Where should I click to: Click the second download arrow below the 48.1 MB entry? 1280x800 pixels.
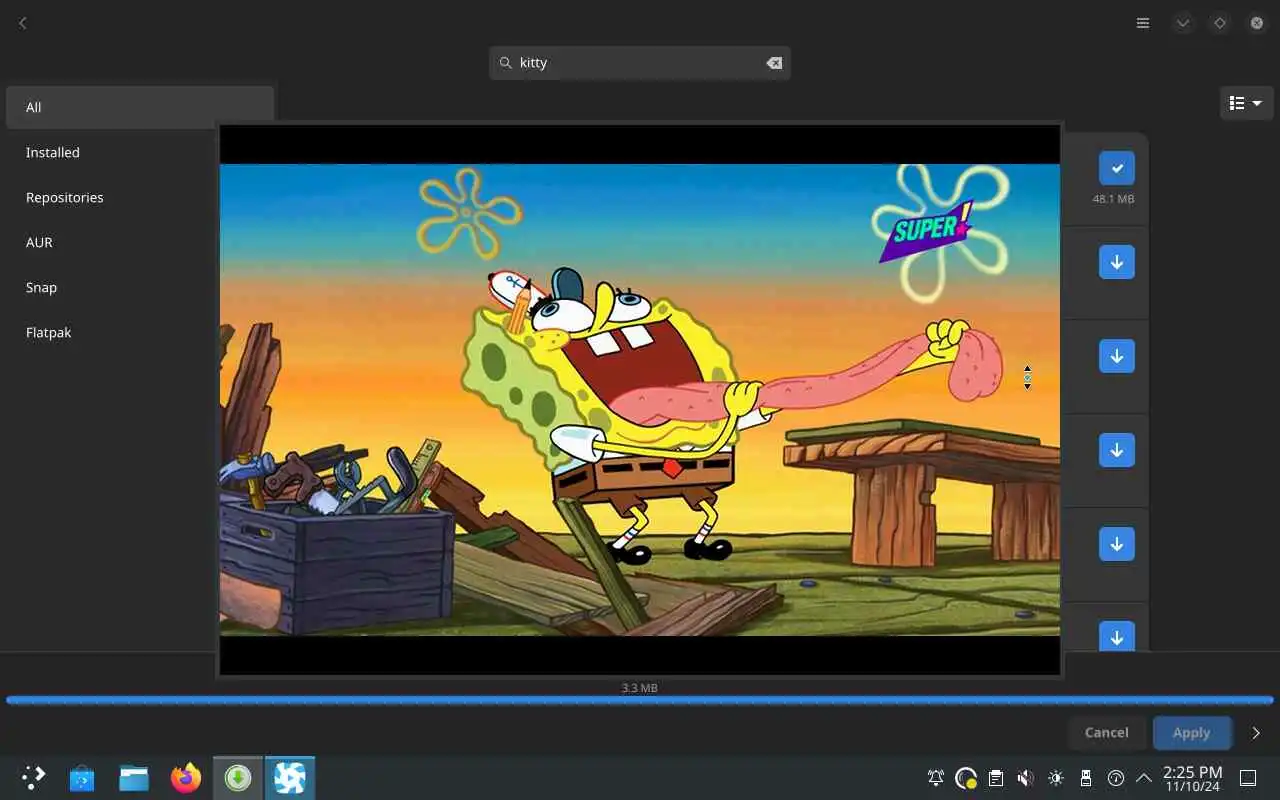1117,356
